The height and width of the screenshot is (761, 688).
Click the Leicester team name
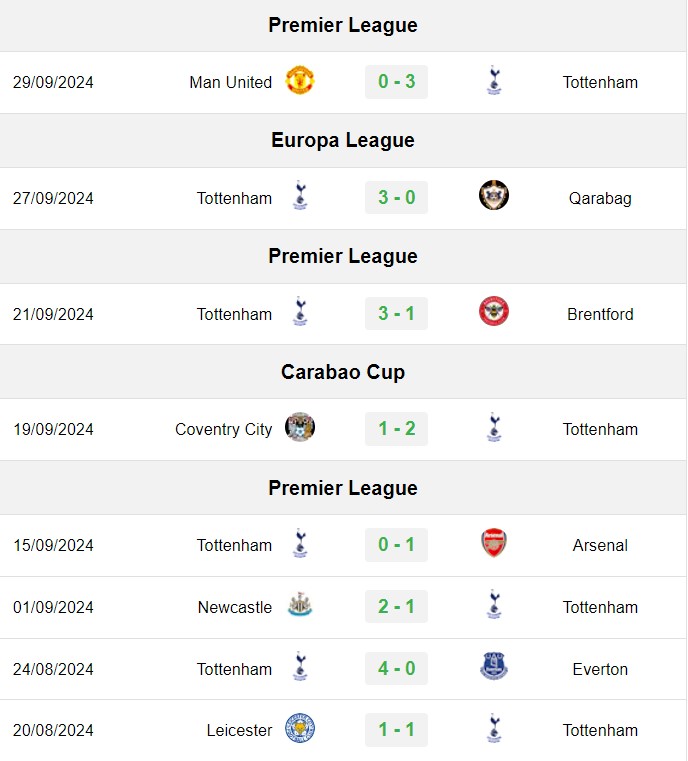[239, 730]
